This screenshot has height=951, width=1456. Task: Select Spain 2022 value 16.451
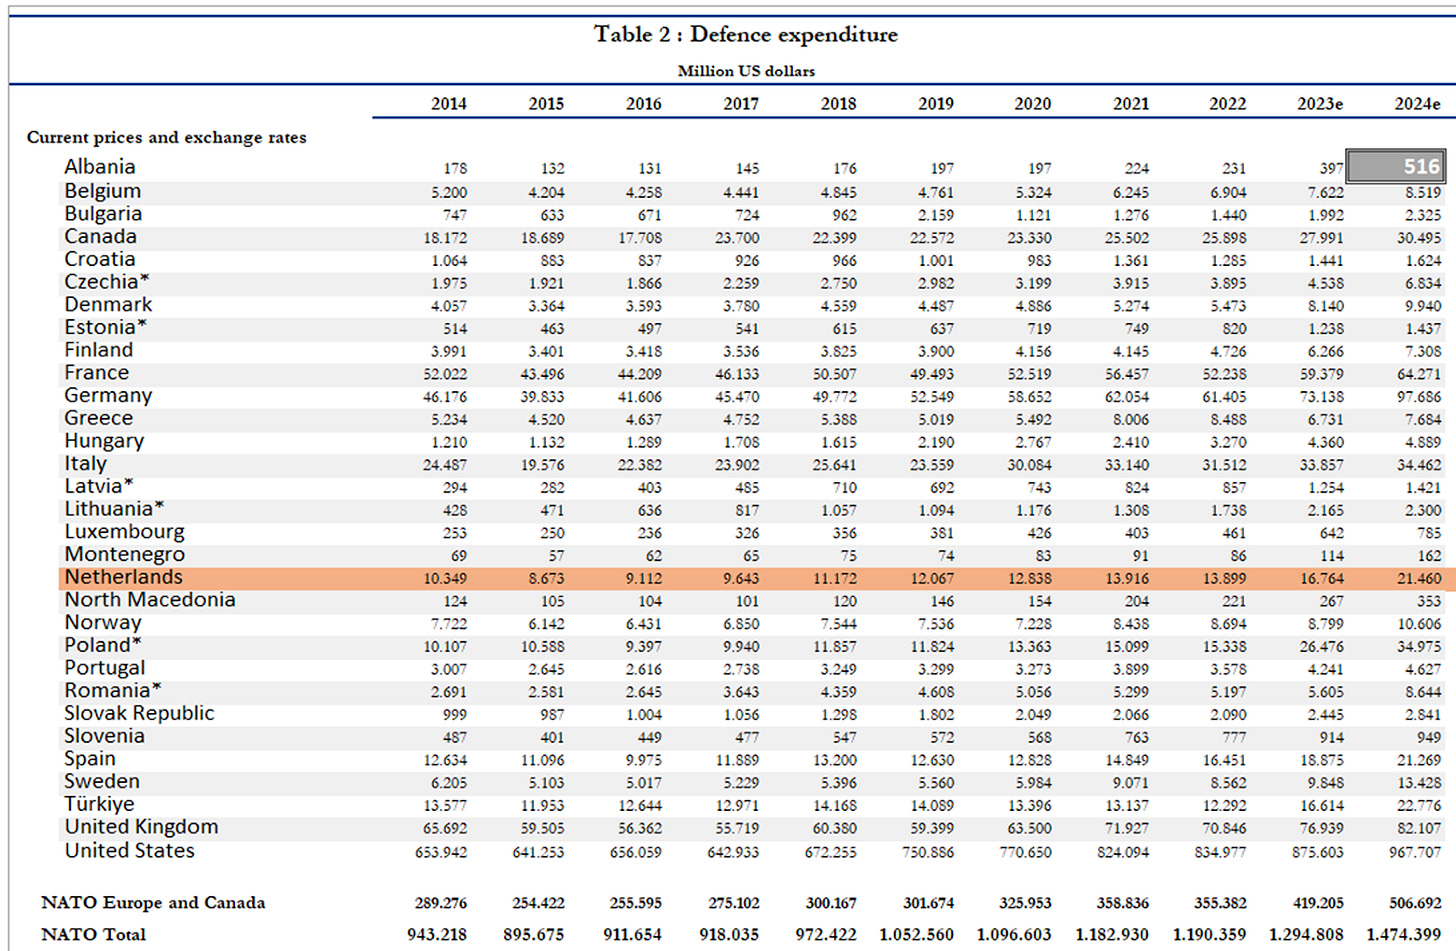click(x=1225, y=761)
